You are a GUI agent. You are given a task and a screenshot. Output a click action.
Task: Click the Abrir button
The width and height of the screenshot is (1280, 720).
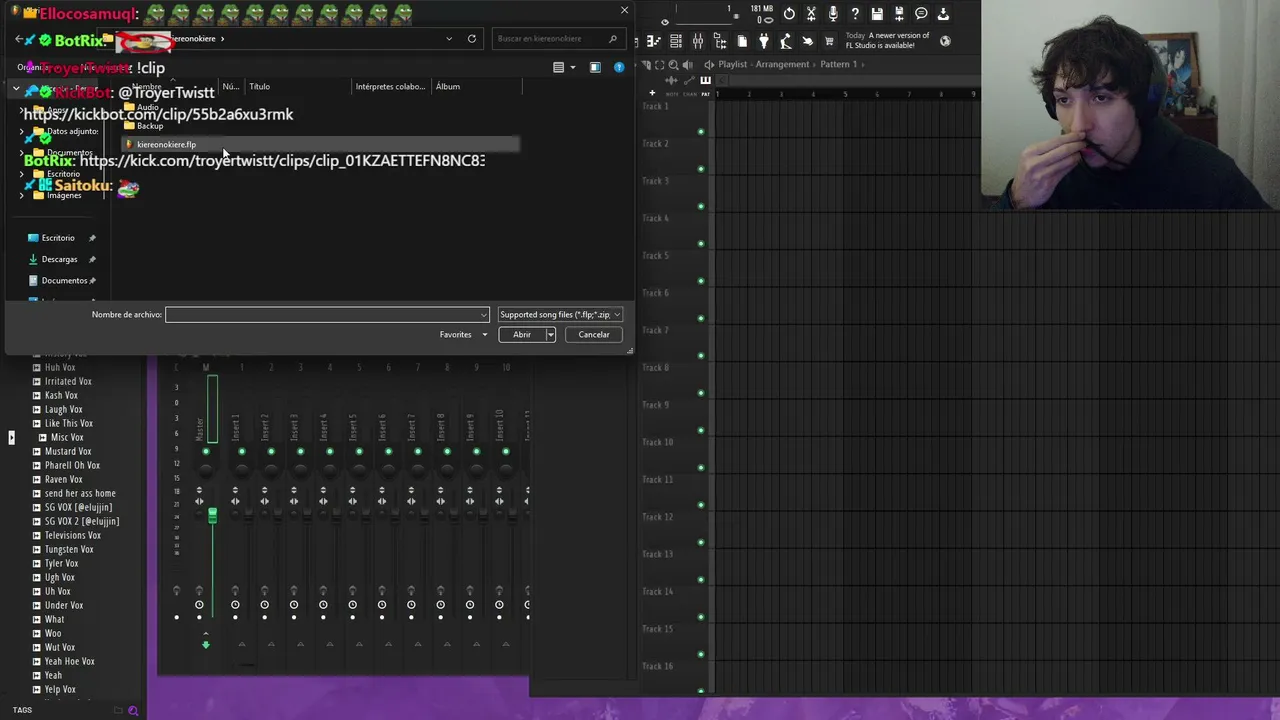pos(522,335)
